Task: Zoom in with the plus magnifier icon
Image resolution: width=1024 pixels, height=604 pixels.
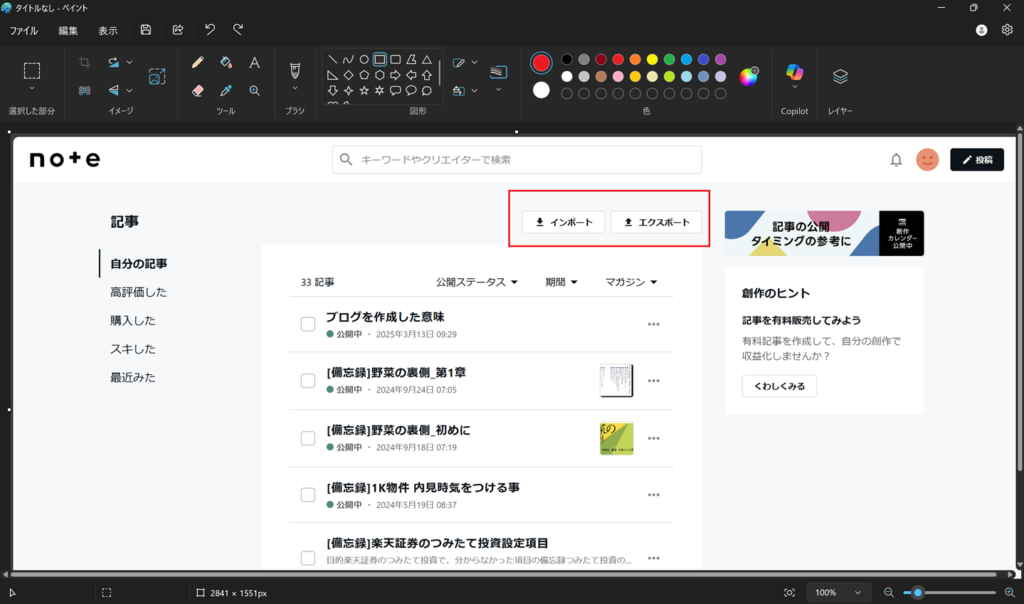Action: (1010, 593)
